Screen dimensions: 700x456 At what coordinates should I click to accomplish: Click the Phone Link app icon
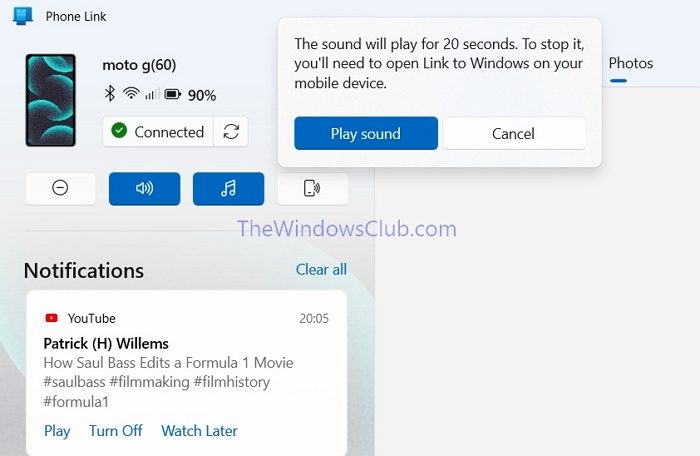tap(23, 16)
